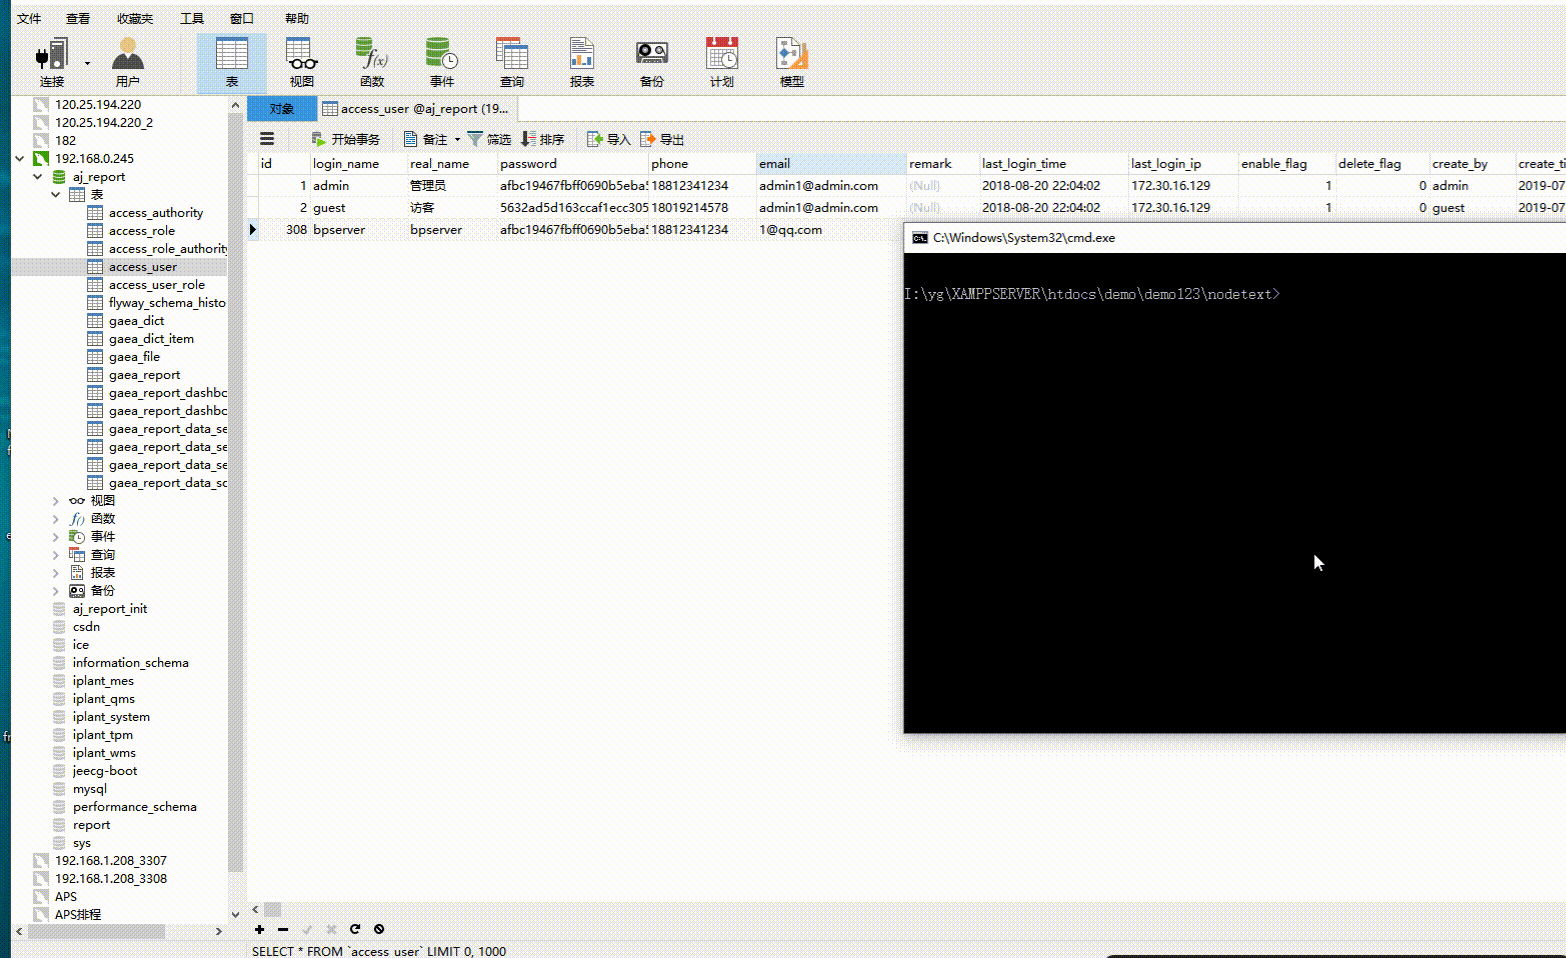Open the Views section icon

pos(300,60)
